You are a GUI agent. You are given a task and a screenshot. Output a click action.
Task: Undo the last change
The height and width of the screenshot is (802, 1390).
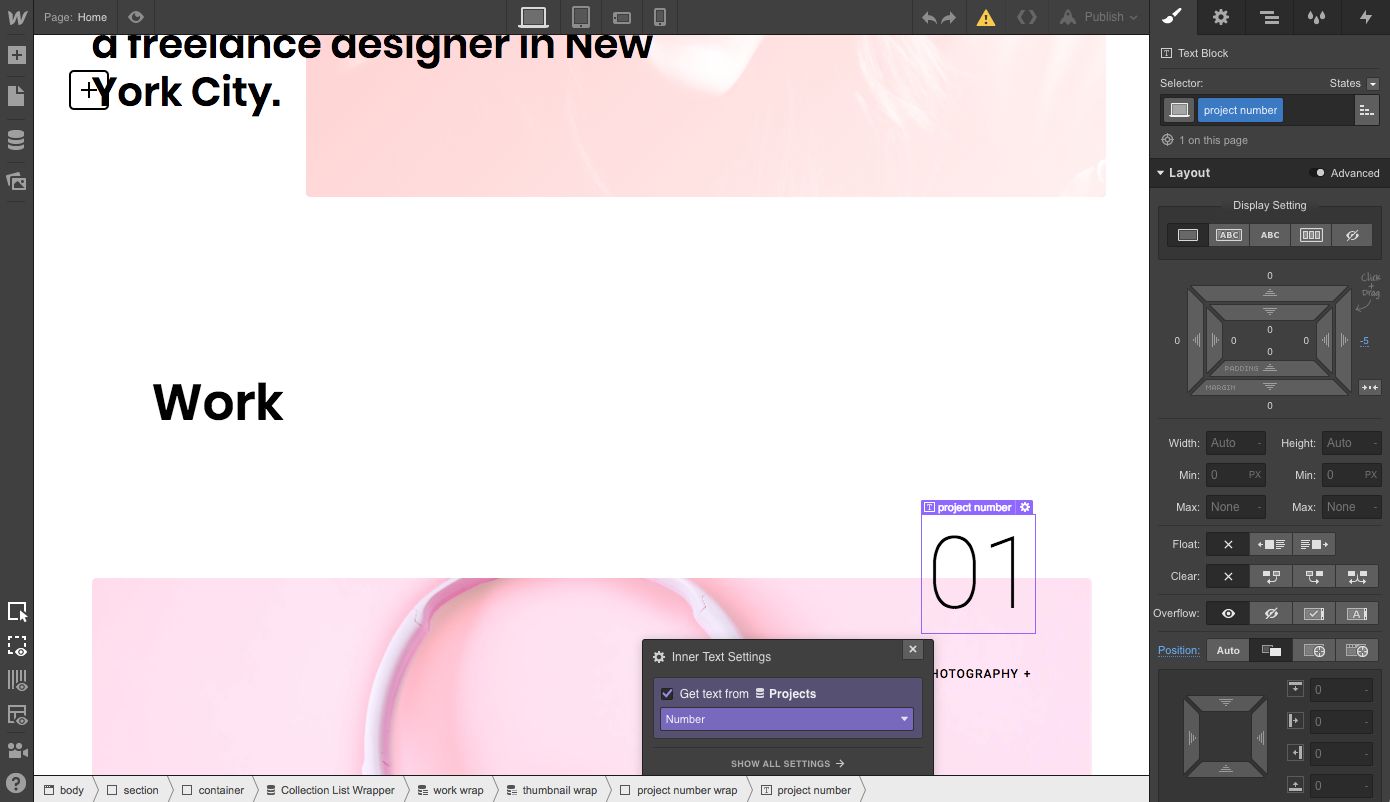pyautogui.click(x=929, y=17)
